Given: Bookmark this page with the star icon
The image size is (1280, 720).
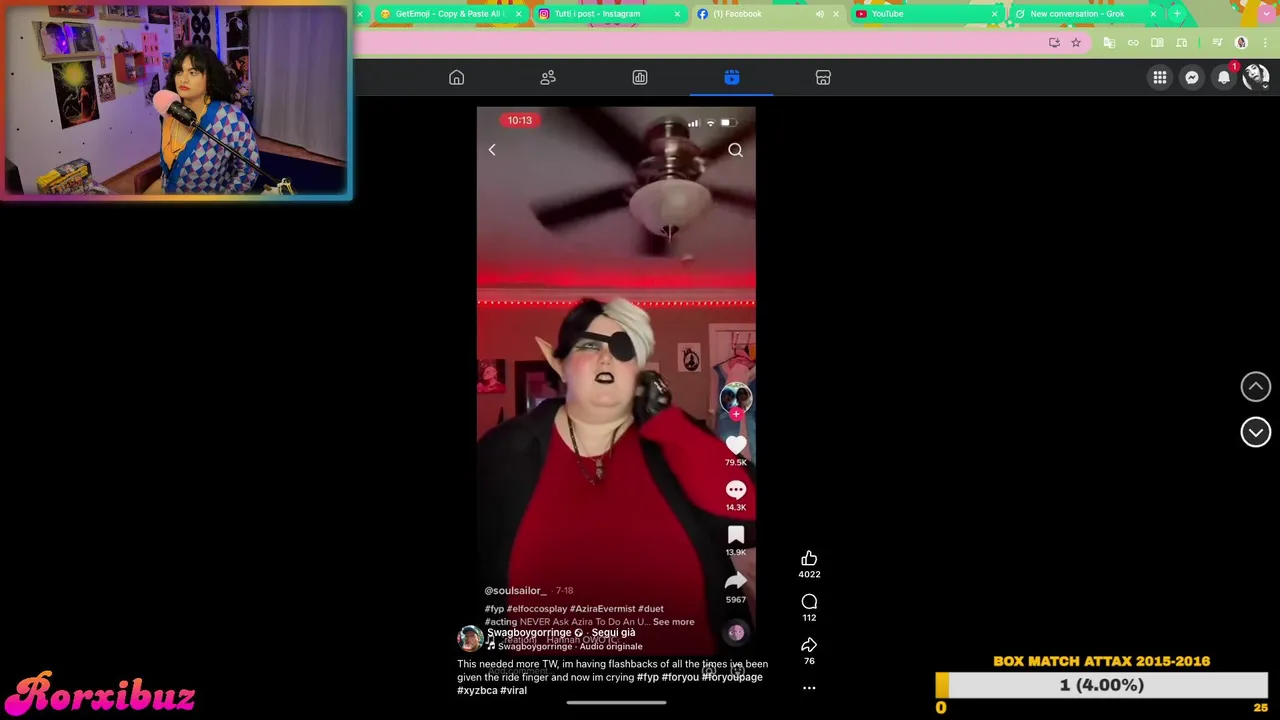Looking at the screenshot, I should [1076, 42].
